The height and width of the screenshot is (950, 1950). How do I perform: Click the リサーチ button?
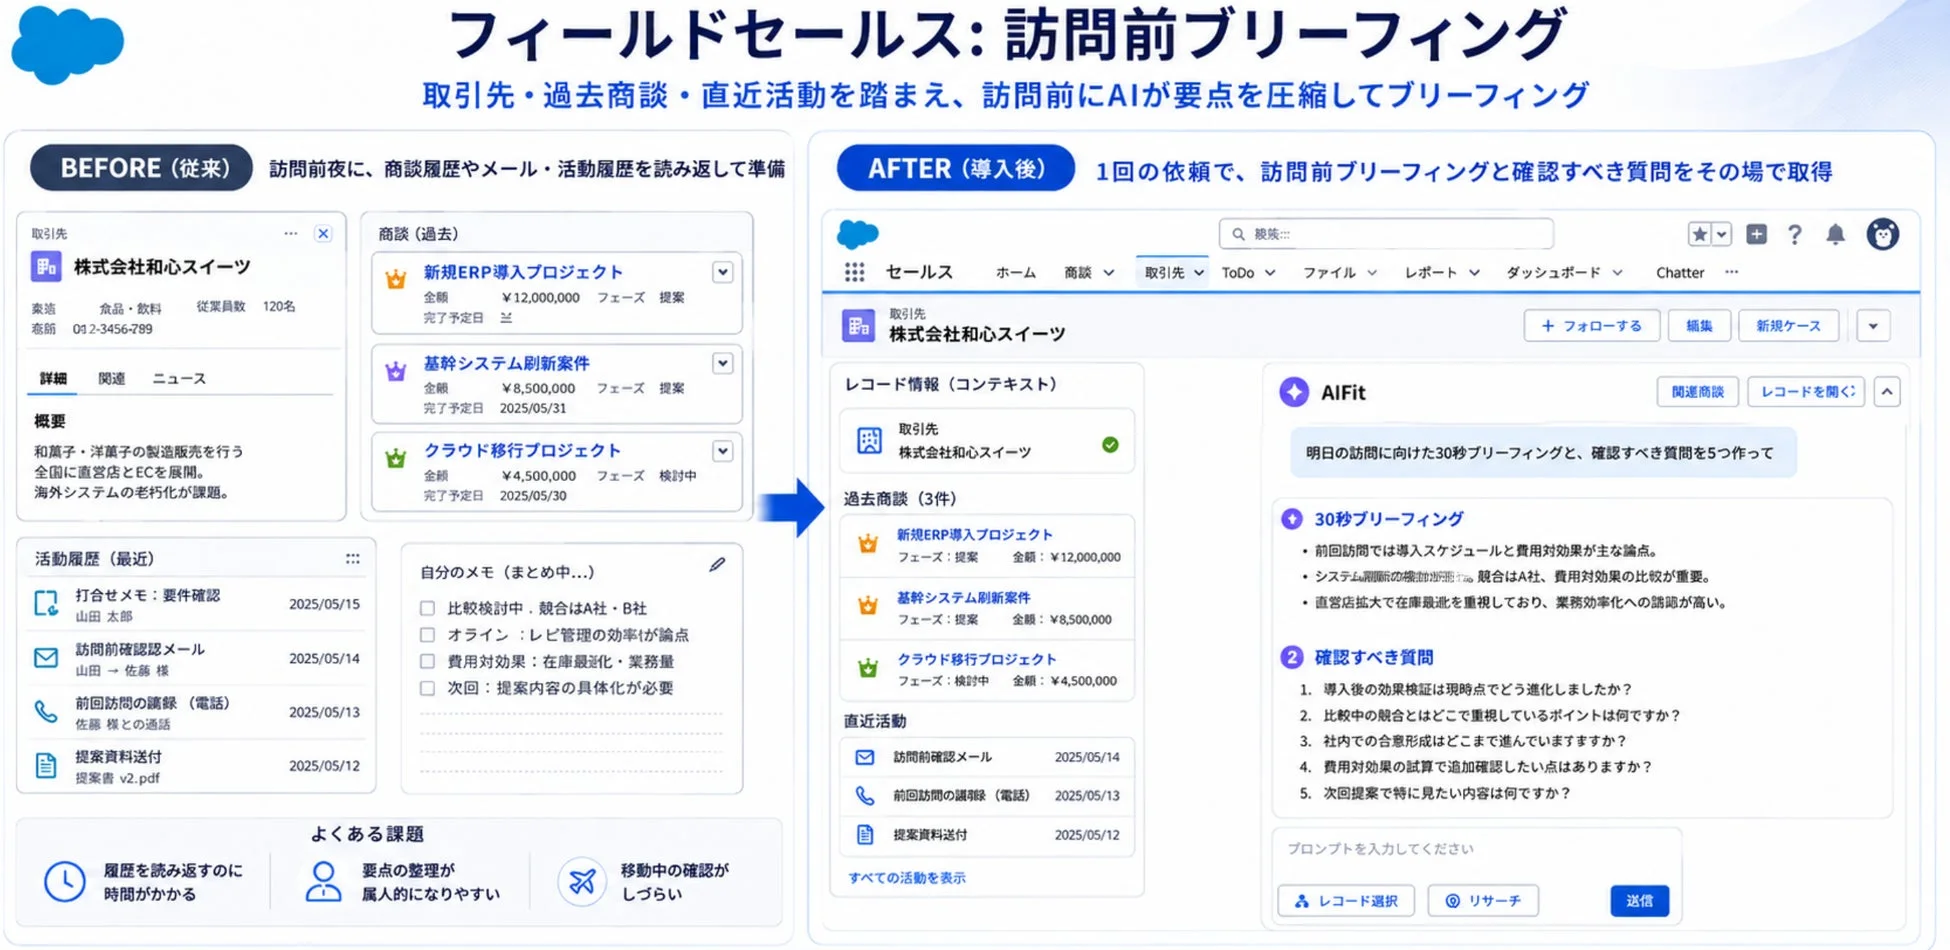[x=1483, y=901]
